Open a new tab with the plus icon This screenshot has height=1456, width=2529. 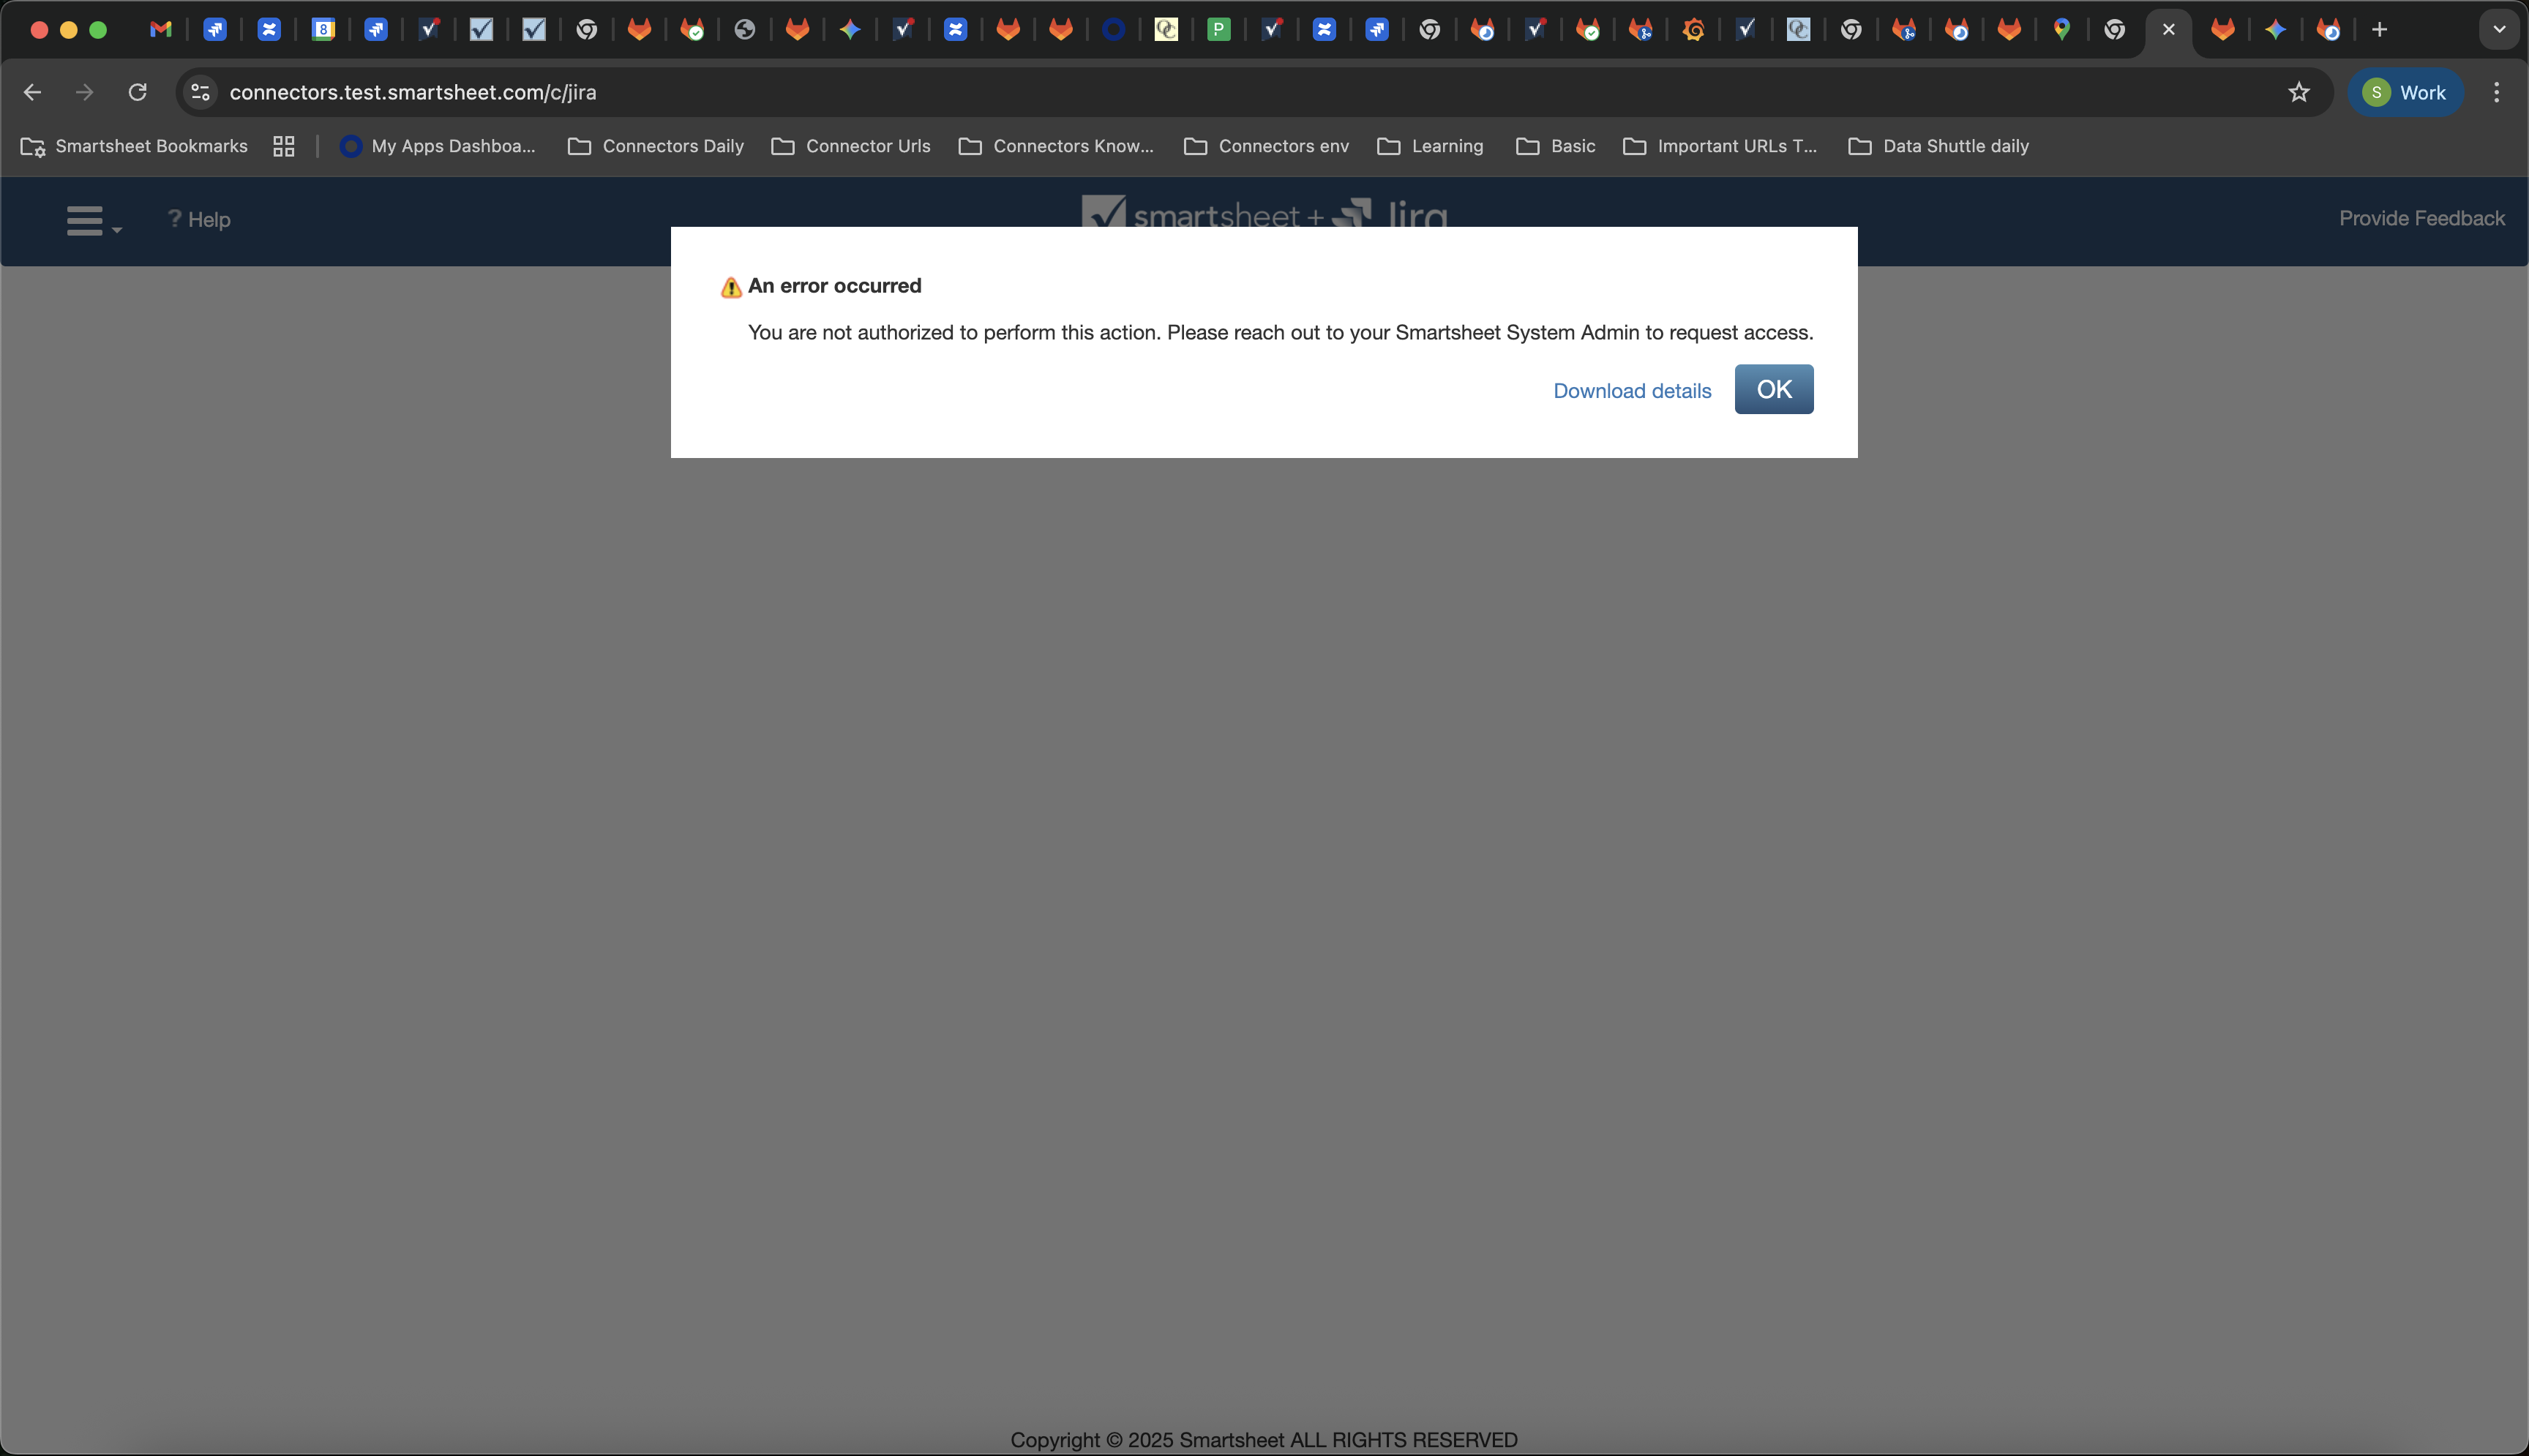(x=2379, y=30)
